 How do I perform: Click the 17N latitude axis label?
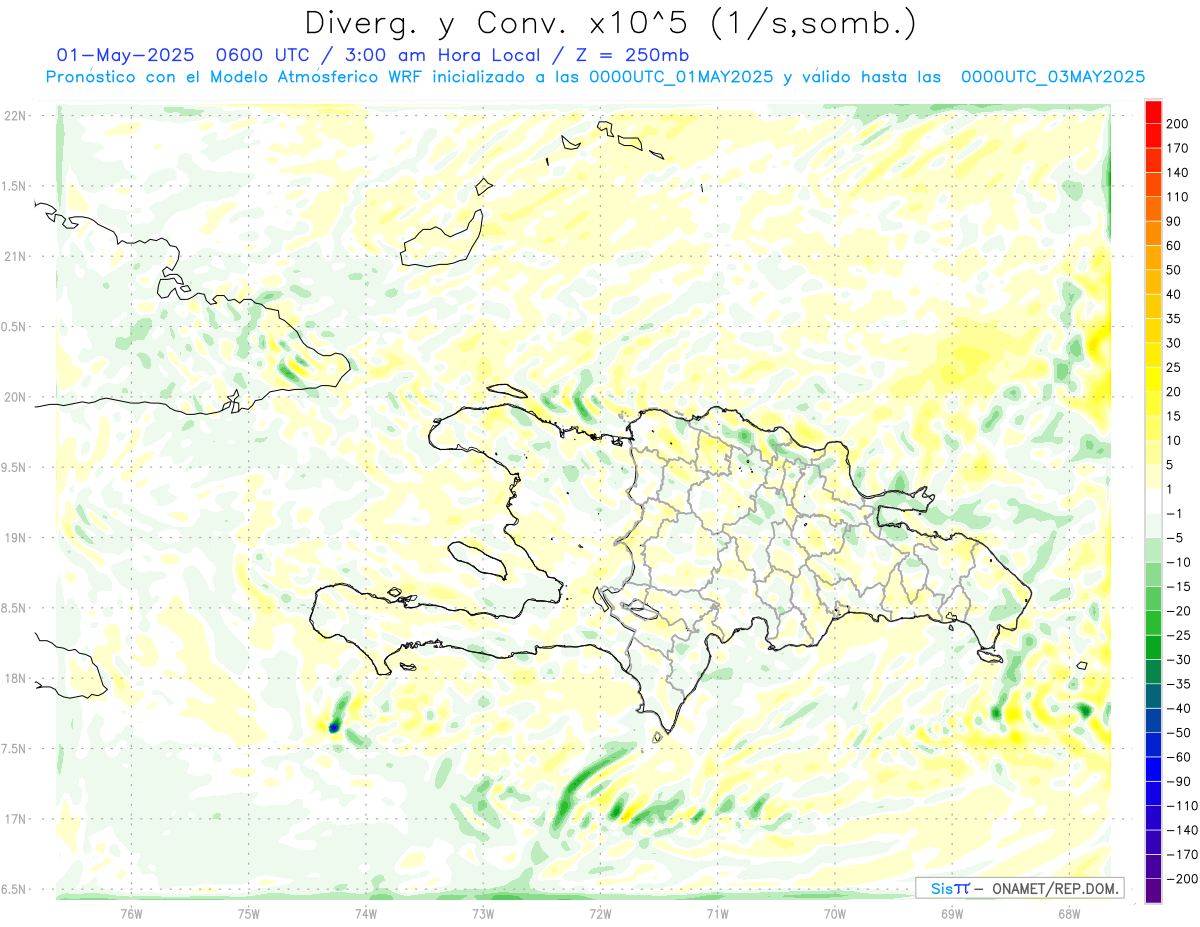(x=15, y=819)
